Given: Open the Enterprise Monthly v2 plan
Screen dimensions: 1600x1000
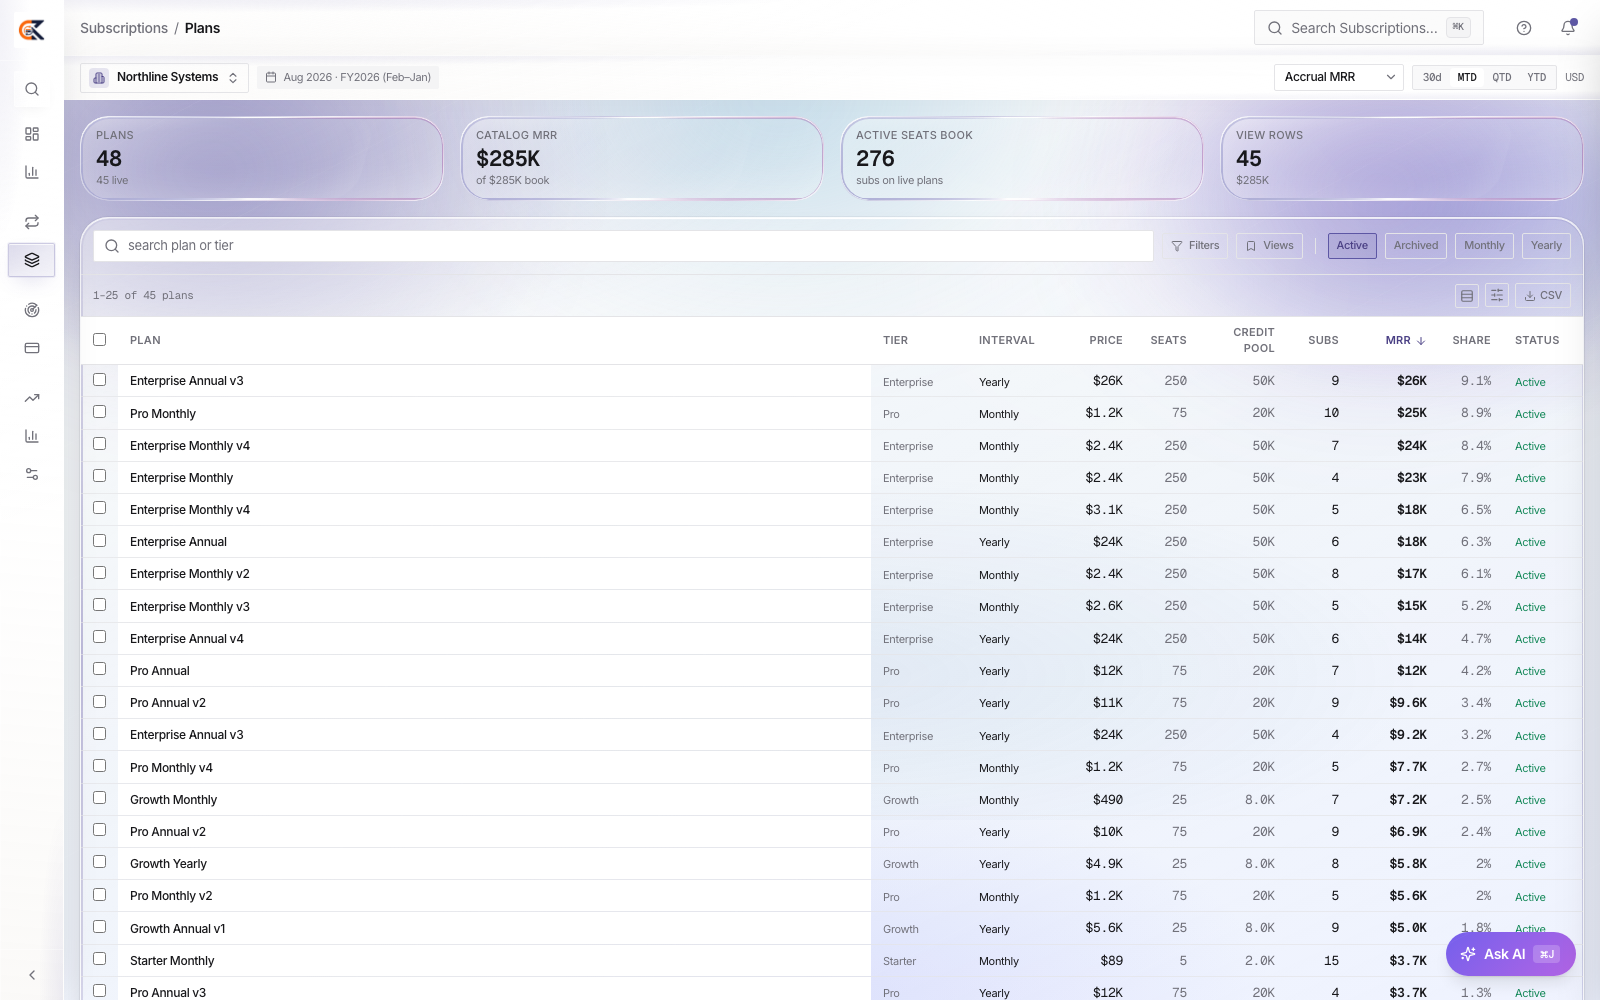Looking at the screenshot, I should pyautogui.click(x=190, y=574).
